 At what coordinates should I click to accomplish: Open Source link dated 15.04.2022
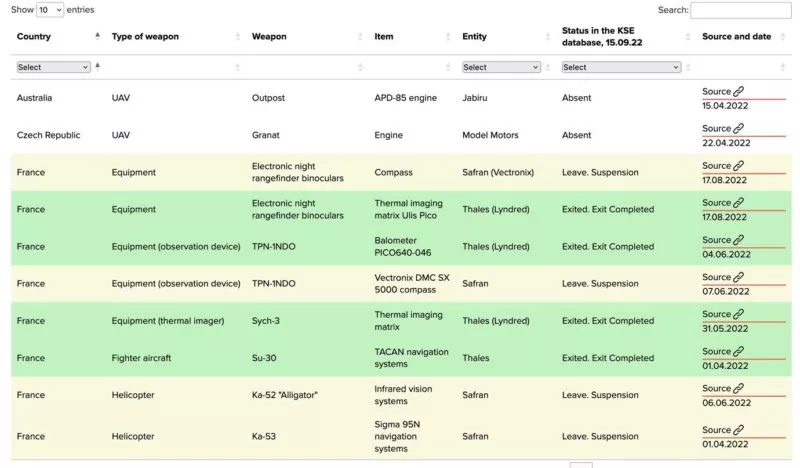coord(722,92)
